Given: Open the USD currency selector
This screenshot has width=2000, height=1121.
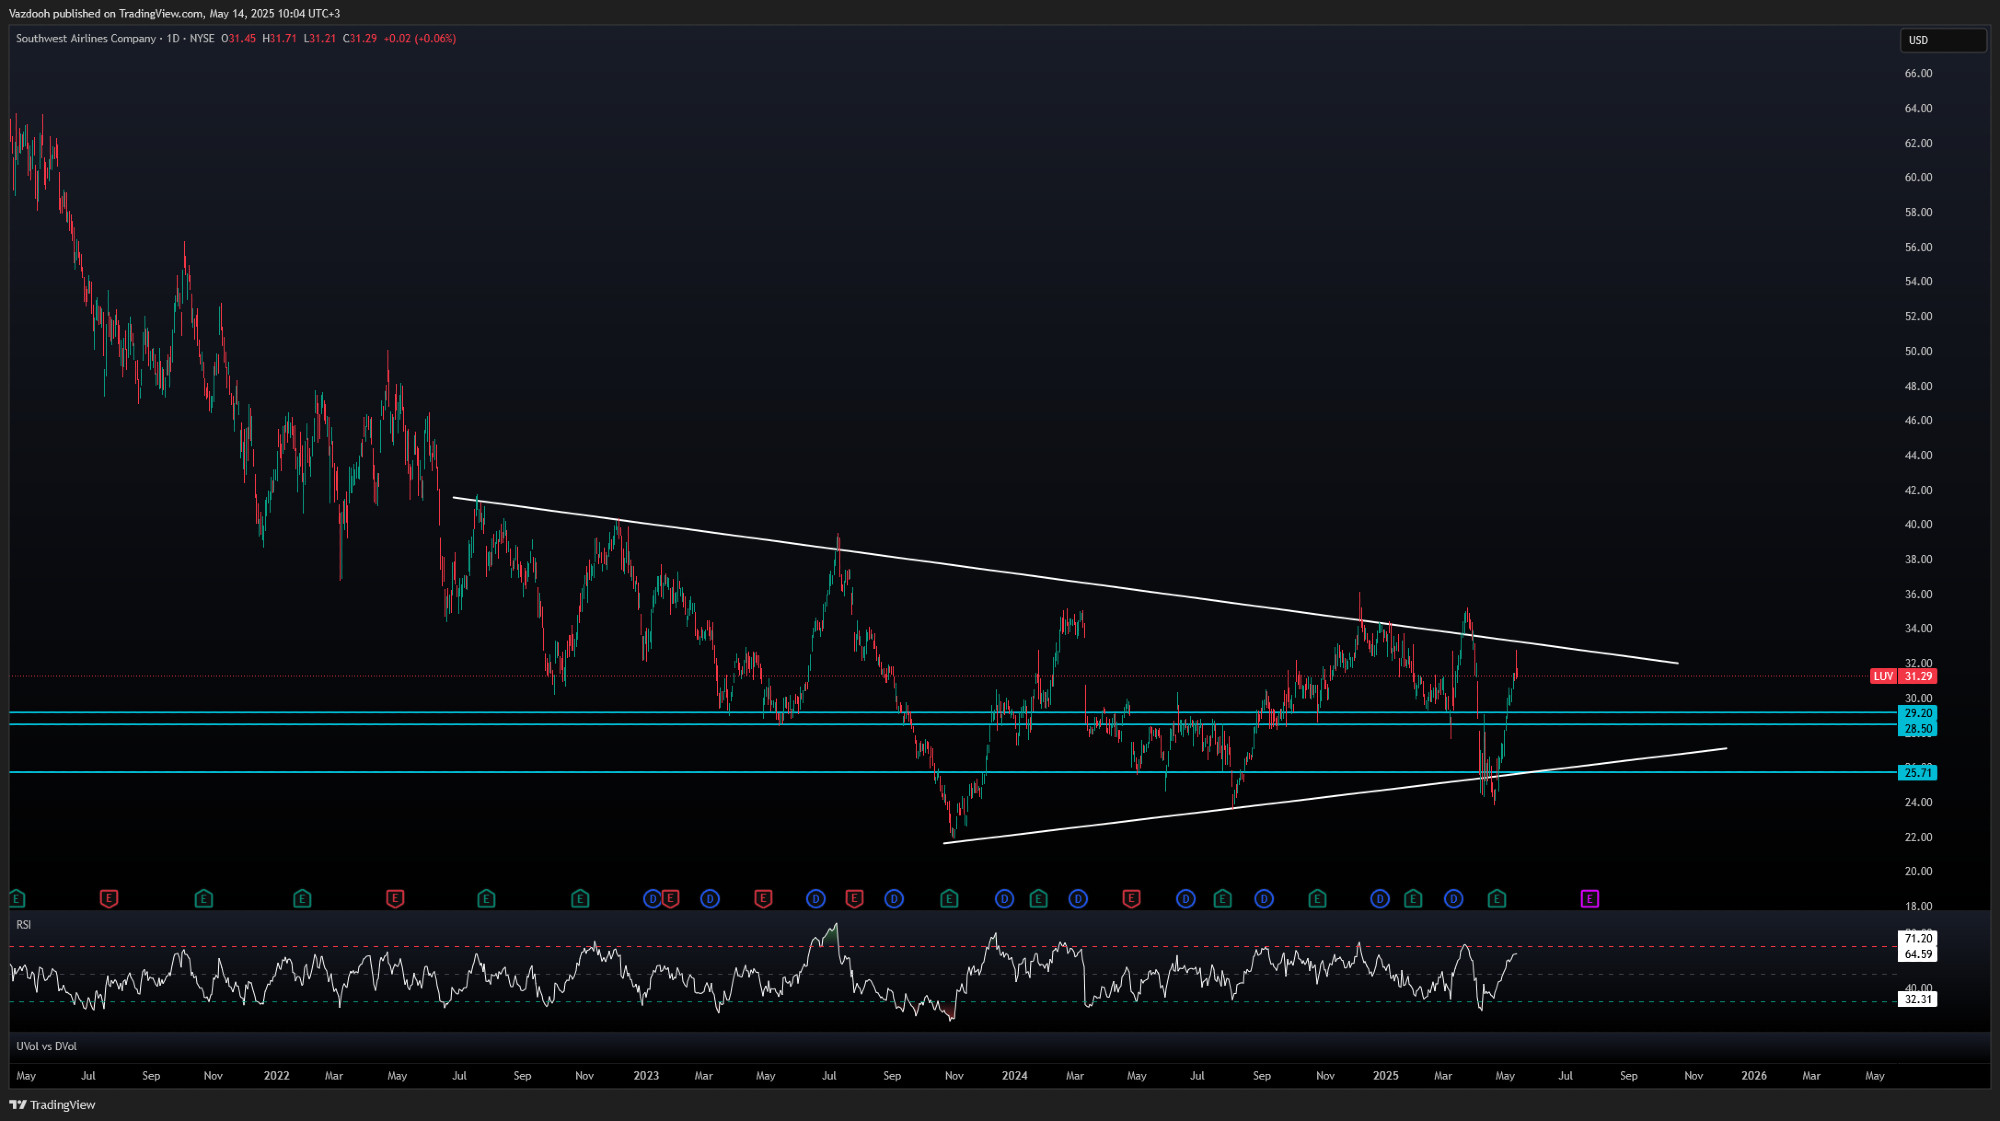Looking at the screenshot, I should (x=1942, y=40).
